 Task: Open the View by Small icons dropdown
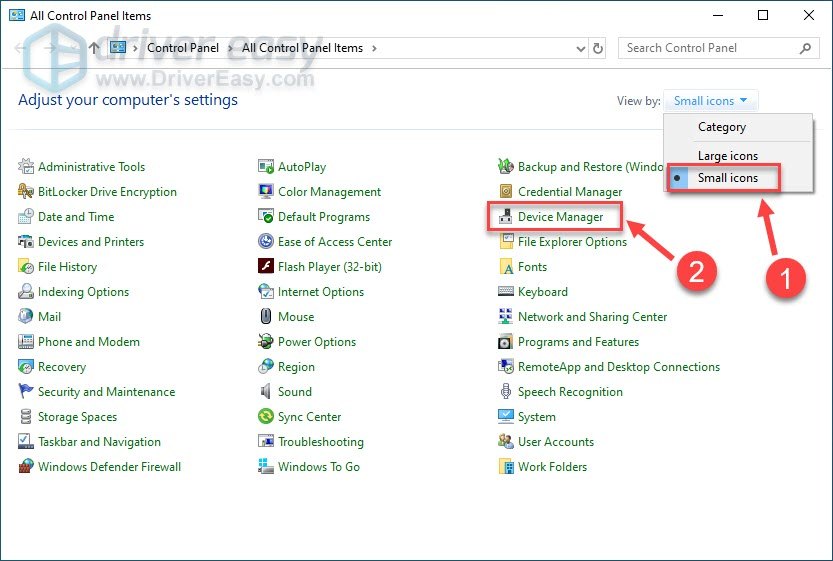click(710, 100)
